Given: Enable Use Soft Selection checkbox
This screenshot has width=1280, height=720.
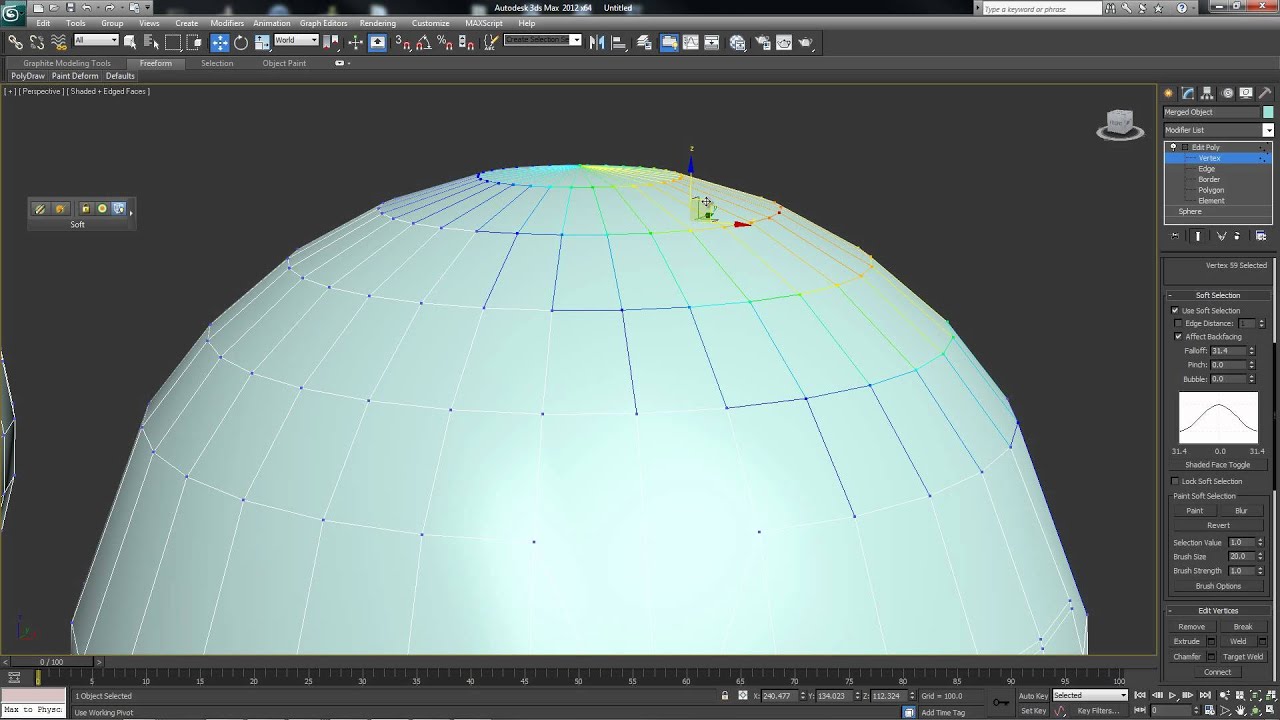Looking at the screenshot, I should pos(1175,311).
